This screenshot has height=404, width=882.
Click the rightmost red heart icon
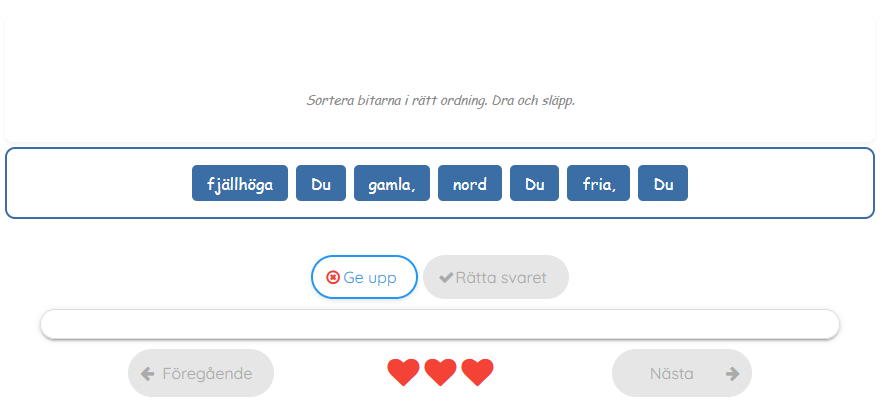coord(477,373)
